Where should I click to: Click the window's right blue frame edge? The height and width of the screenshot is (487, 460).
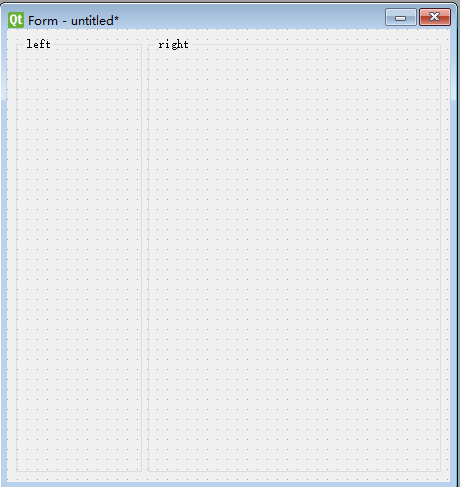click(x=454, y=258)
